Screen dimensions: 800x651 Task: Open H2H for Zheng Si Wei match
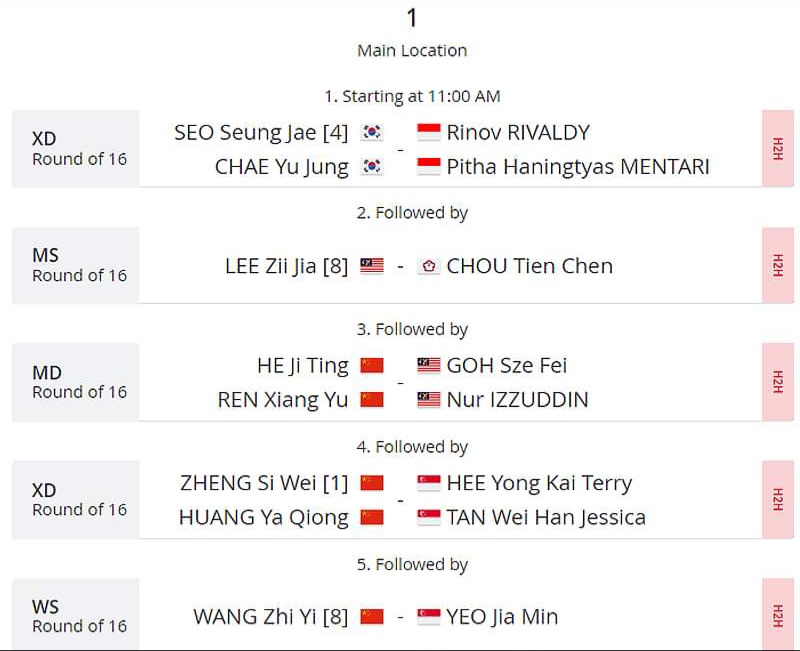(778, 499)
